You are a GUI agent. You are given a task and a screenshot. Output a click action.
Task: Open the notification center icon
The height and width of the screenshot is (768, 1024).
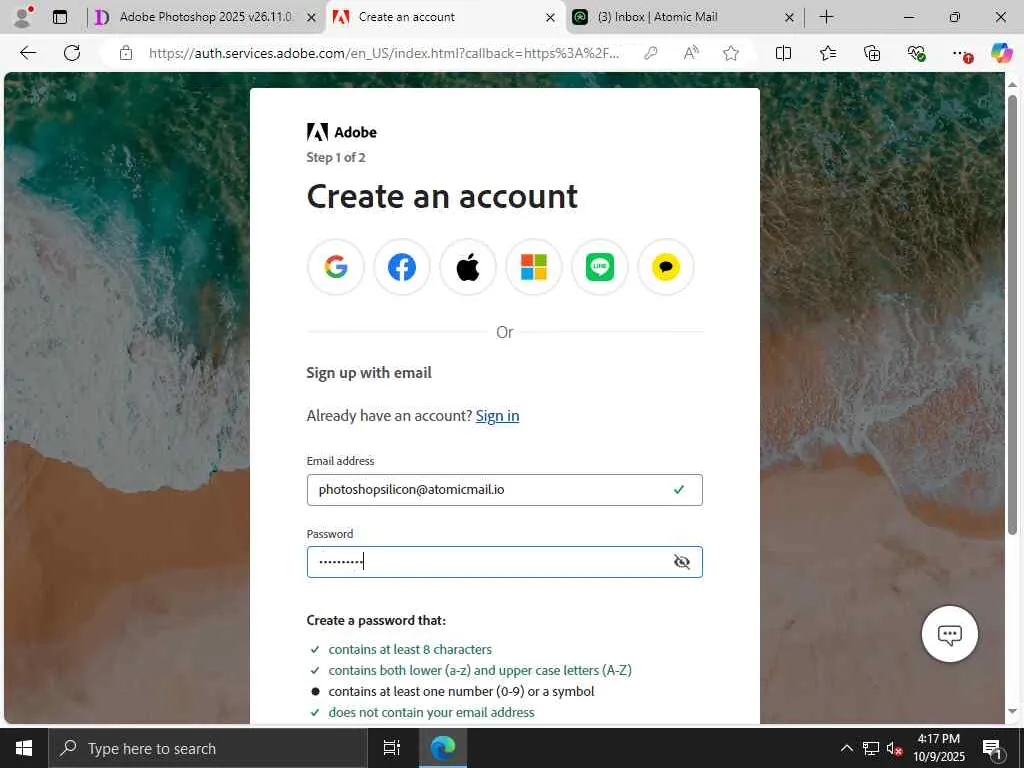[x=993, y=749]
